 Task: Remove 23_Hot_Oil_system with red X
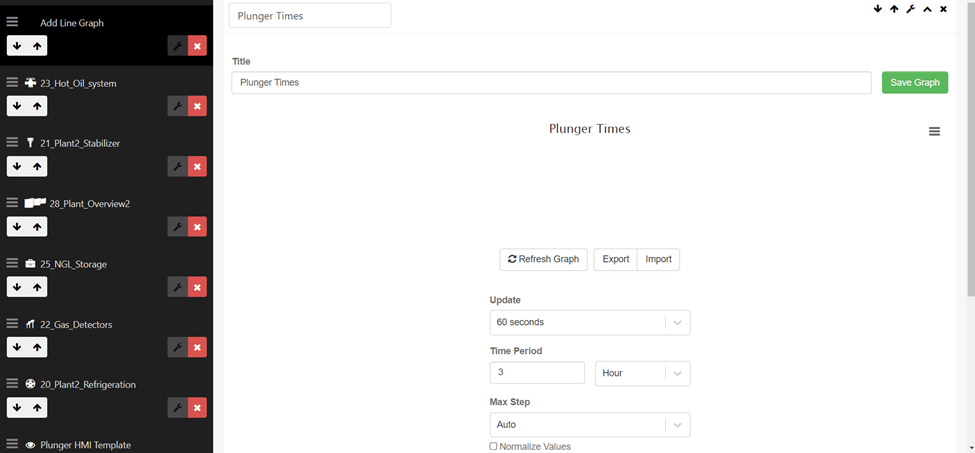197,106
